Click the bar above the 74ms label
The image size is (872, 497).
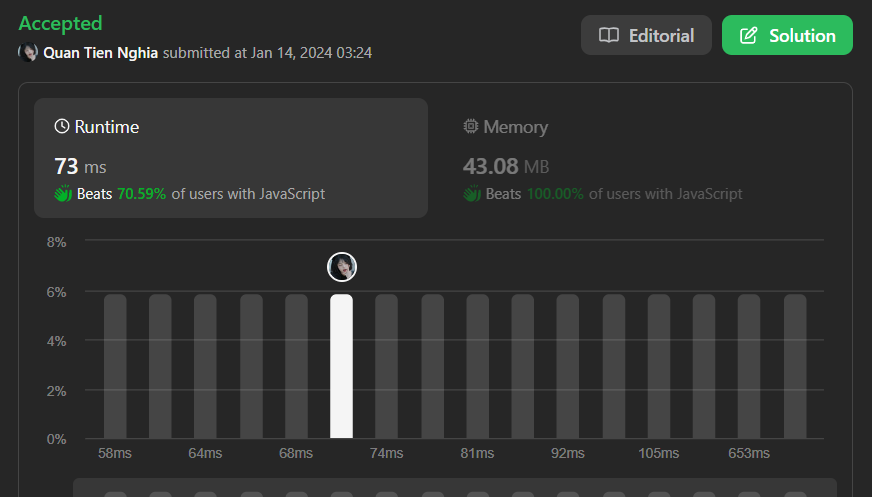pos(387,366)
